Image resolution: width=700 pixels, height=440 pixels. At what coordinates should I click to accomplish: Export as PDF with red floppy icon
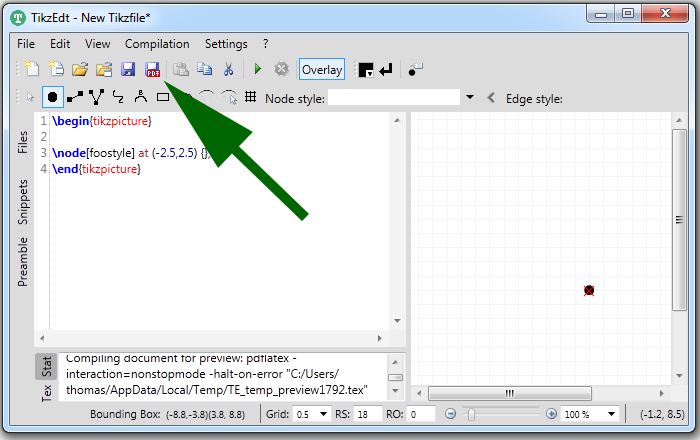pyautogui.click(x=153, y=70)
